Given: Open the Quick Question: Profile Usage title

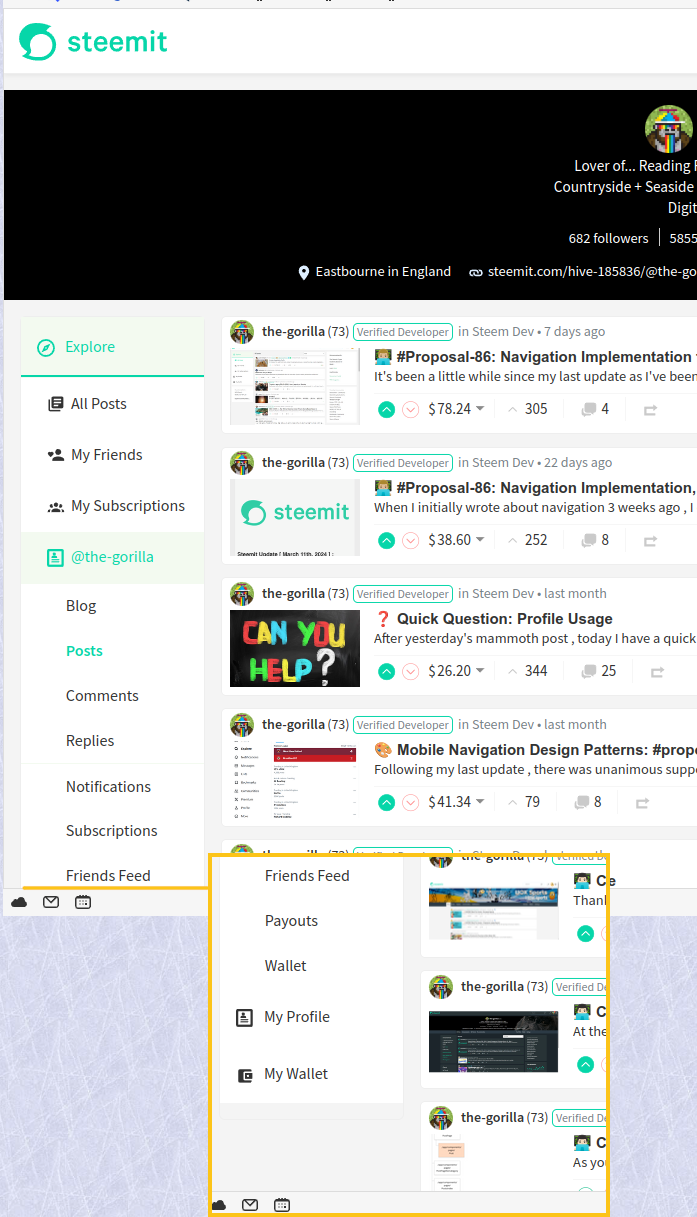Looking at the screenshot, I should click(504, 619).
